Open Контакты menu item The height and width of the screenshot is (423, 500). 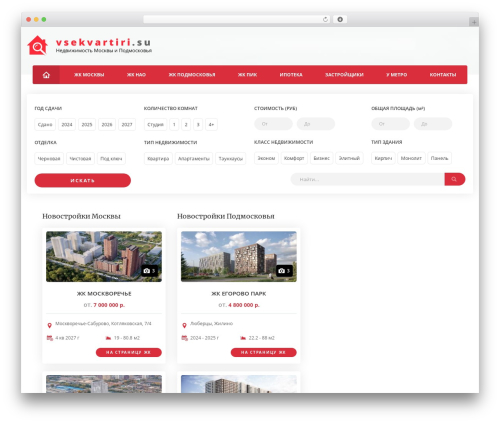443,75
